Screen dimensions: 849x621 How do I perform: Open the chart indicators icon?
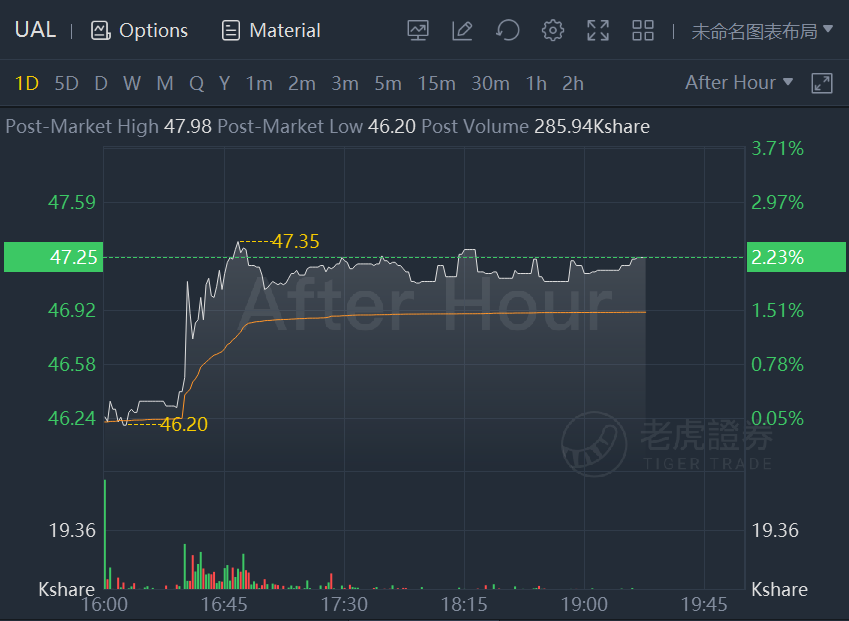pyautogui.click(x=418, y=31)
